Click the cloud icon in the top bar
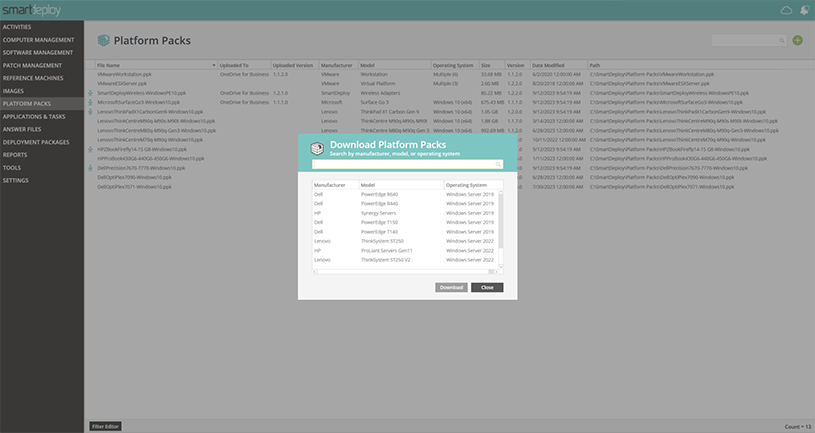The width and height of the screenshot is (815, 433). pos(786,10)
